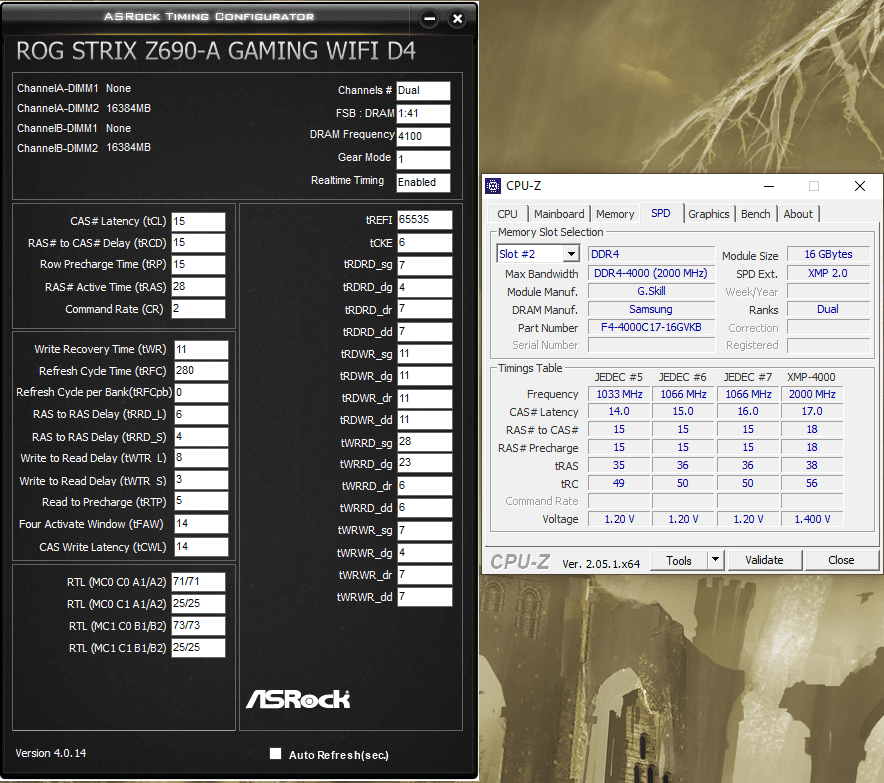Click the Ranks Dual value in CPU-Z

tap(828, 309)
